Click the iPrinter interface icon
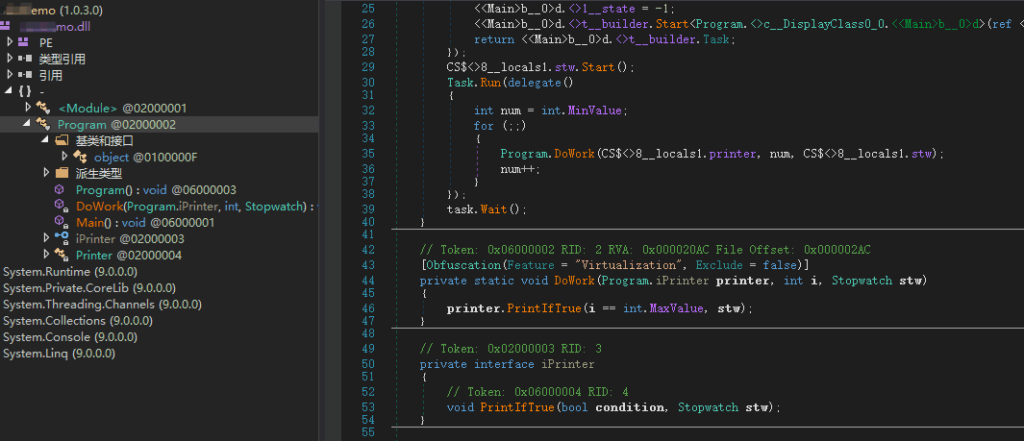This screenshot has height=441, width=1024. pos(61,238)
